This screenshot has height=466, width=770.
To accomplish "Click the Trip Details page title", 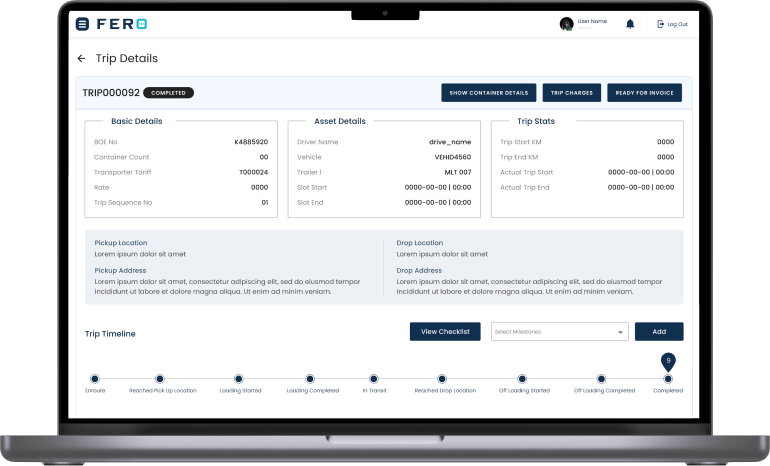I will [127, 58].
